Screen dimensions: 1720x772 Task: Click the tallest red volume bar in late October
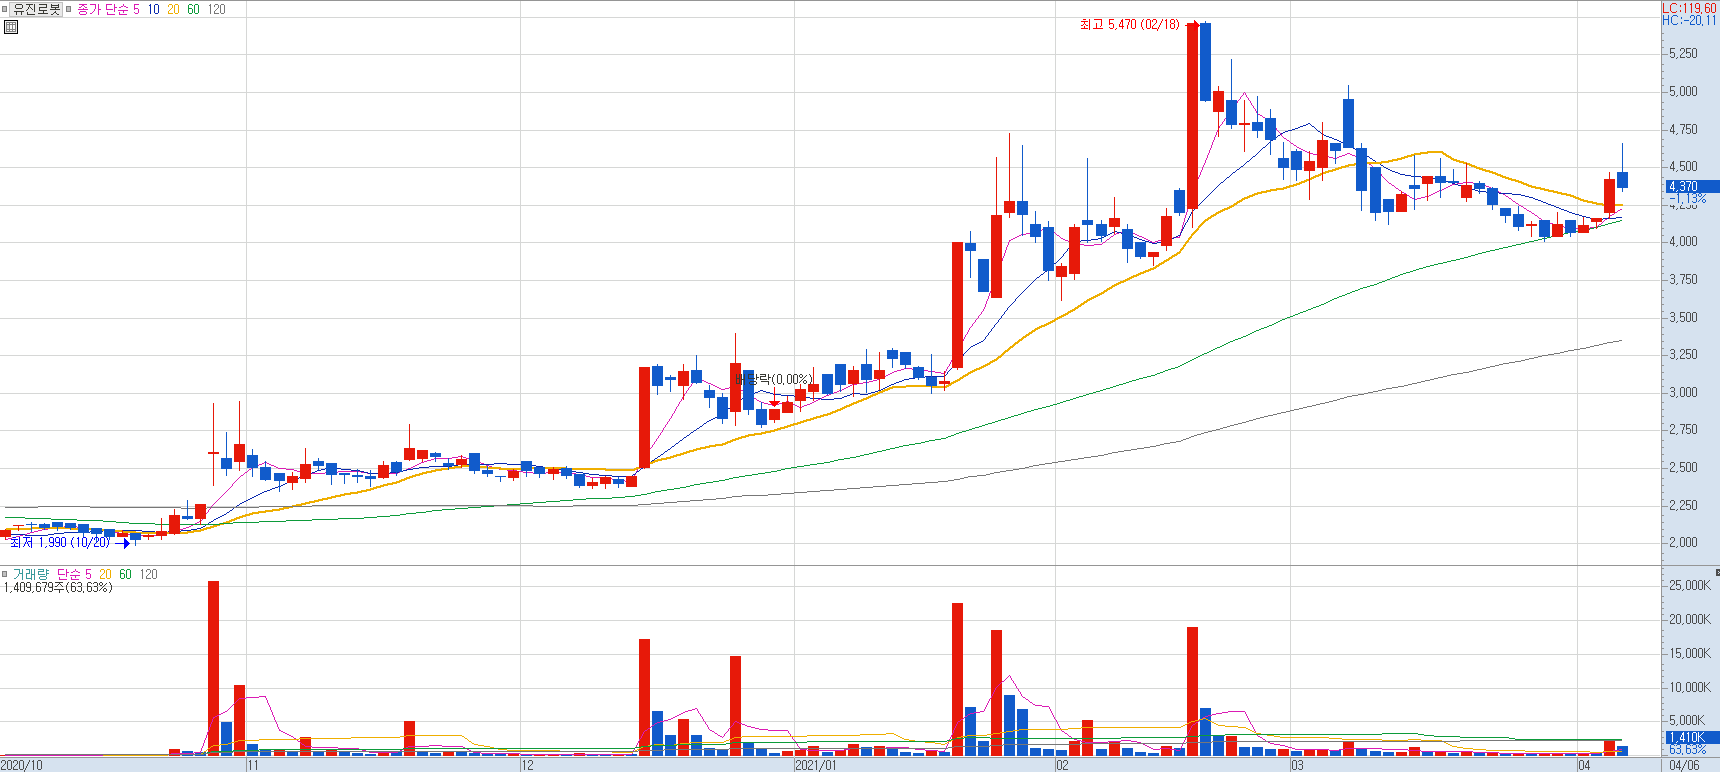click(x=213, y=668)
